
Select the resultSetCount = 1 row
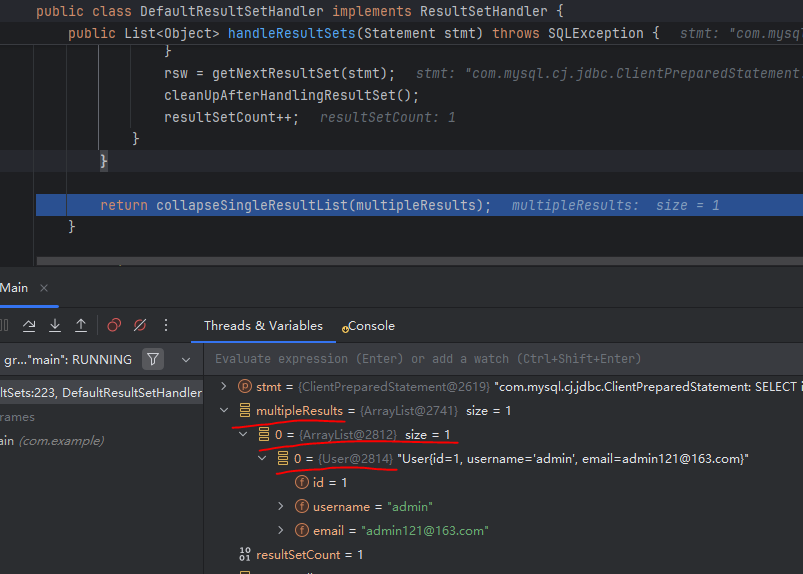(503, 555)
